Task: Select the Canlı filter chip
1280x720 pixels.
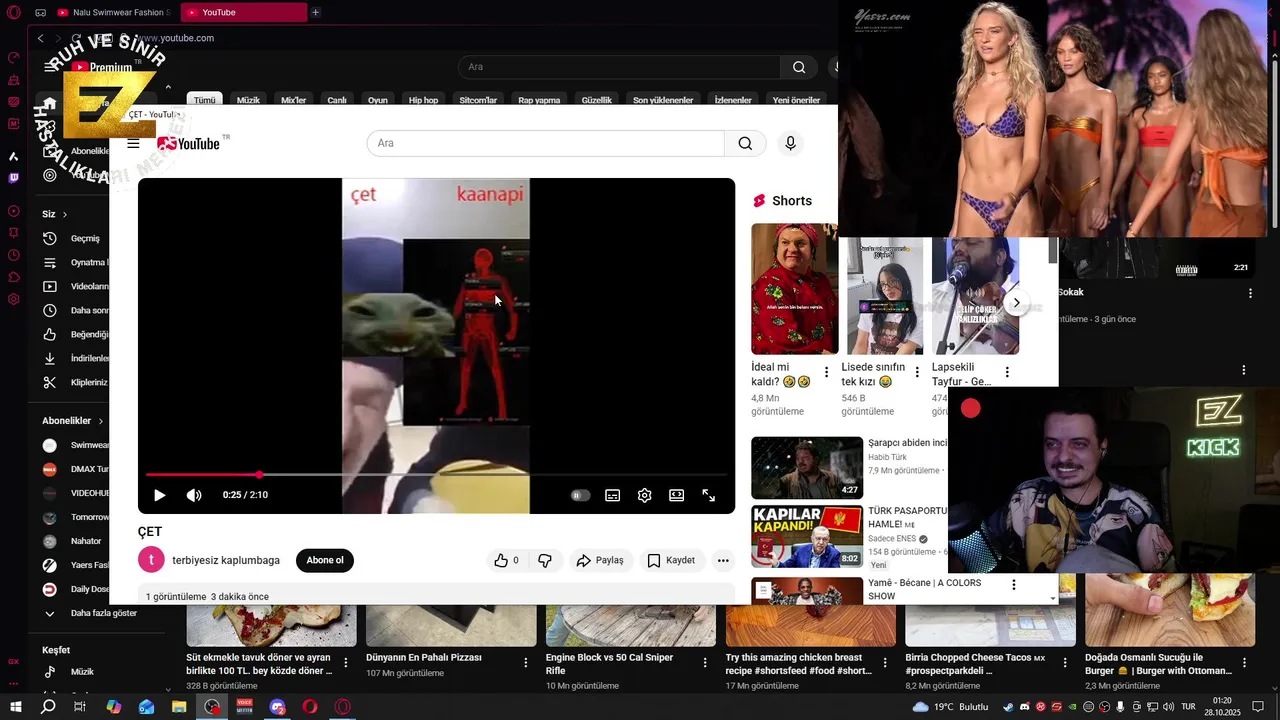Action: click(x=337, y=100)
